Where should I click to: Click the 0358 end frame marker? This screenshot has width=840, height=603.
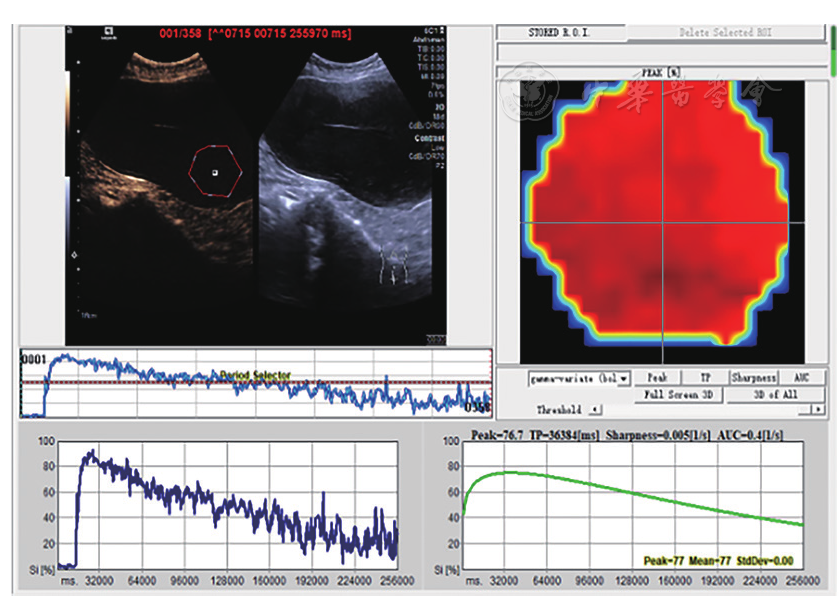pyautogui.click(x=478, y=408)
